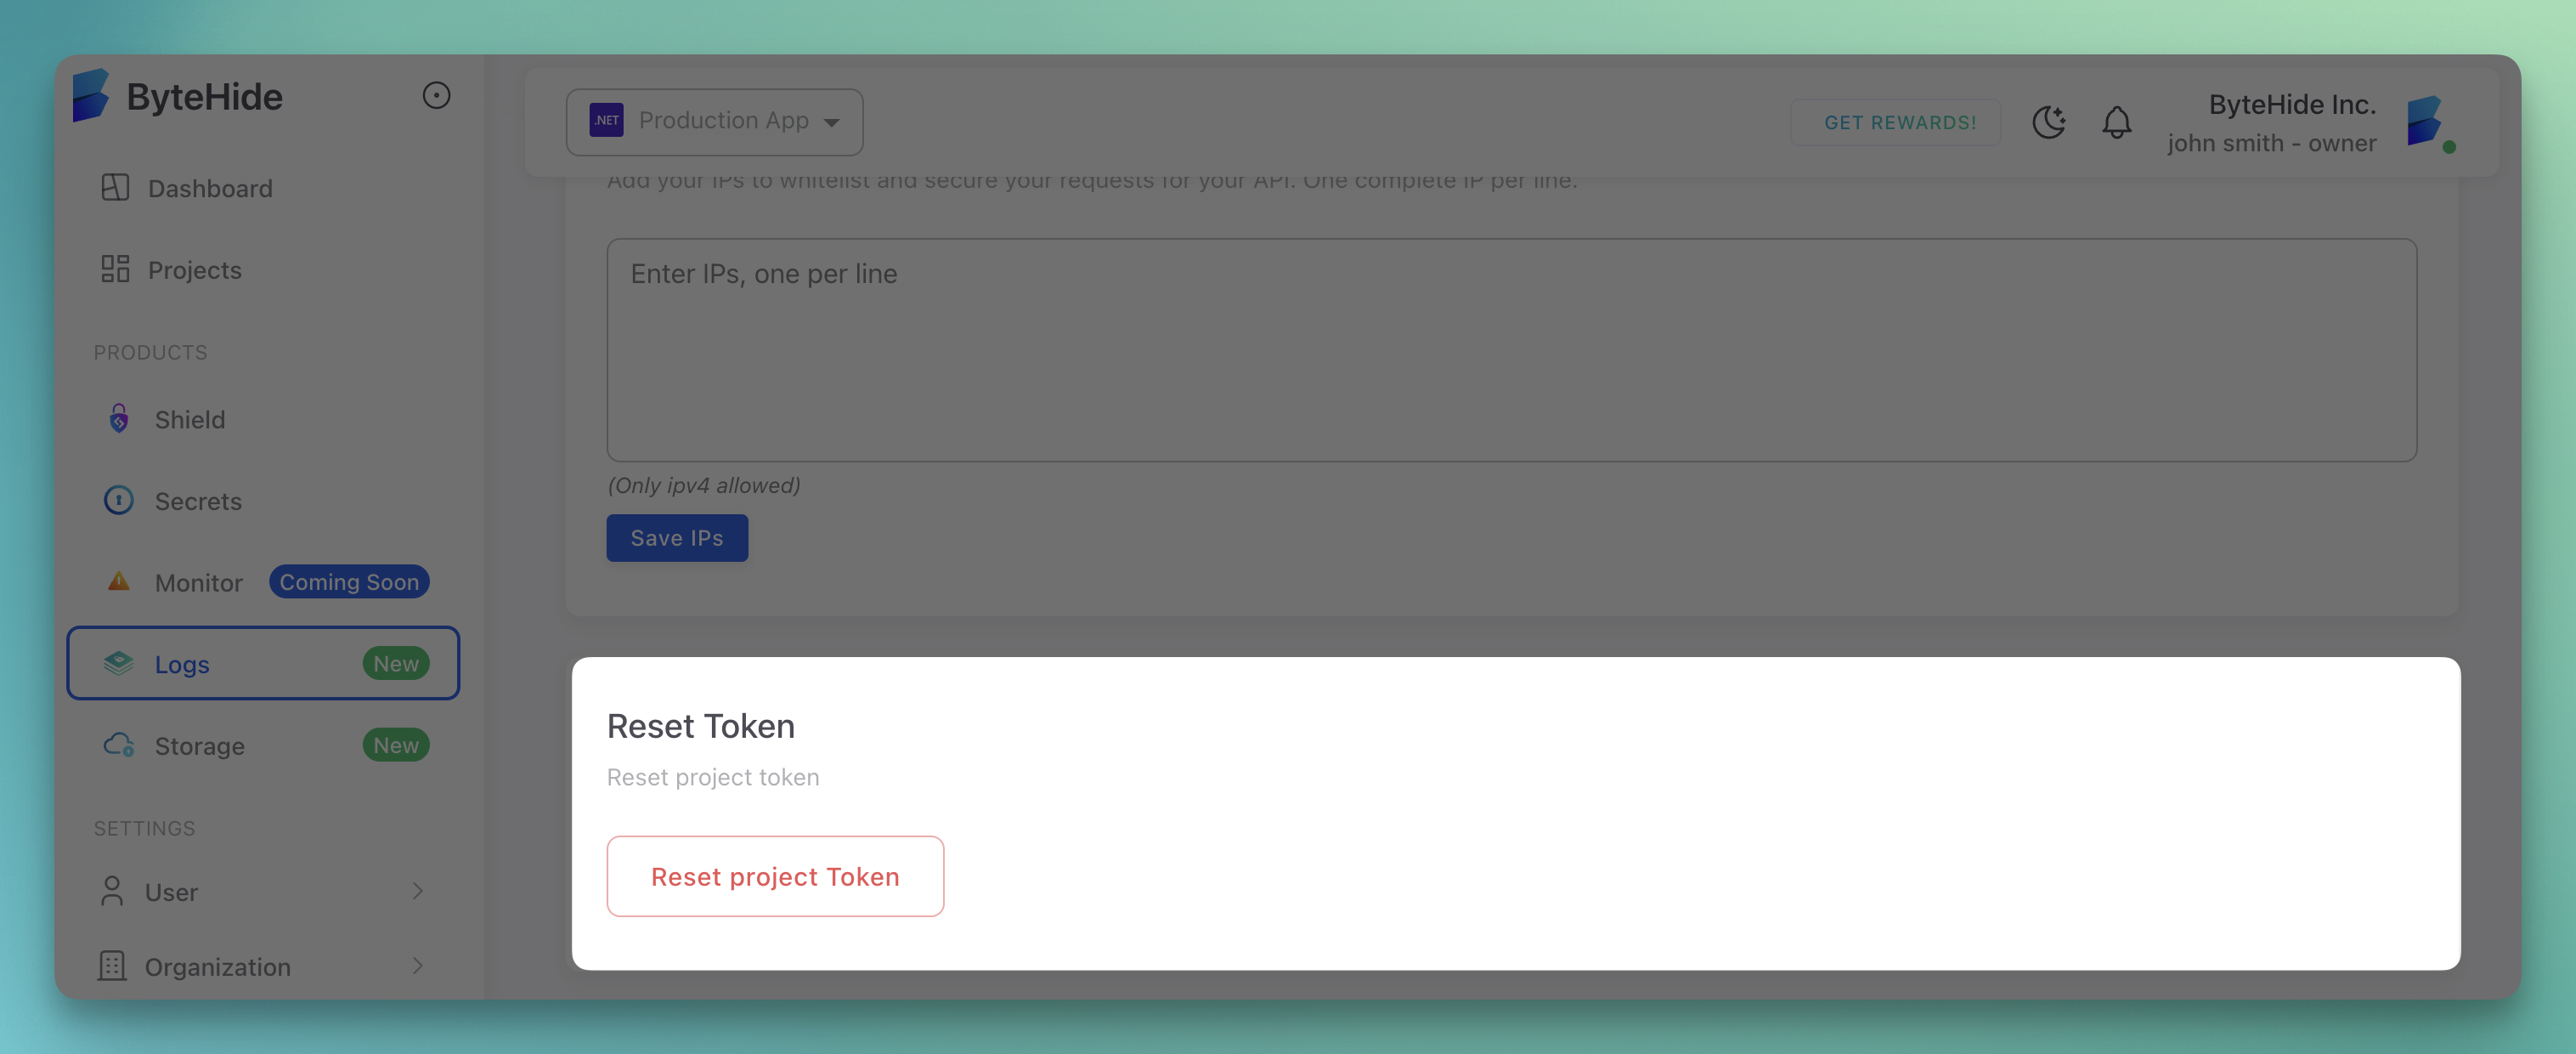Click the Monitor warning triangle icon
Viewport: 2576px width, 1054px height.
pyautogui.click(x=119, y=581)
